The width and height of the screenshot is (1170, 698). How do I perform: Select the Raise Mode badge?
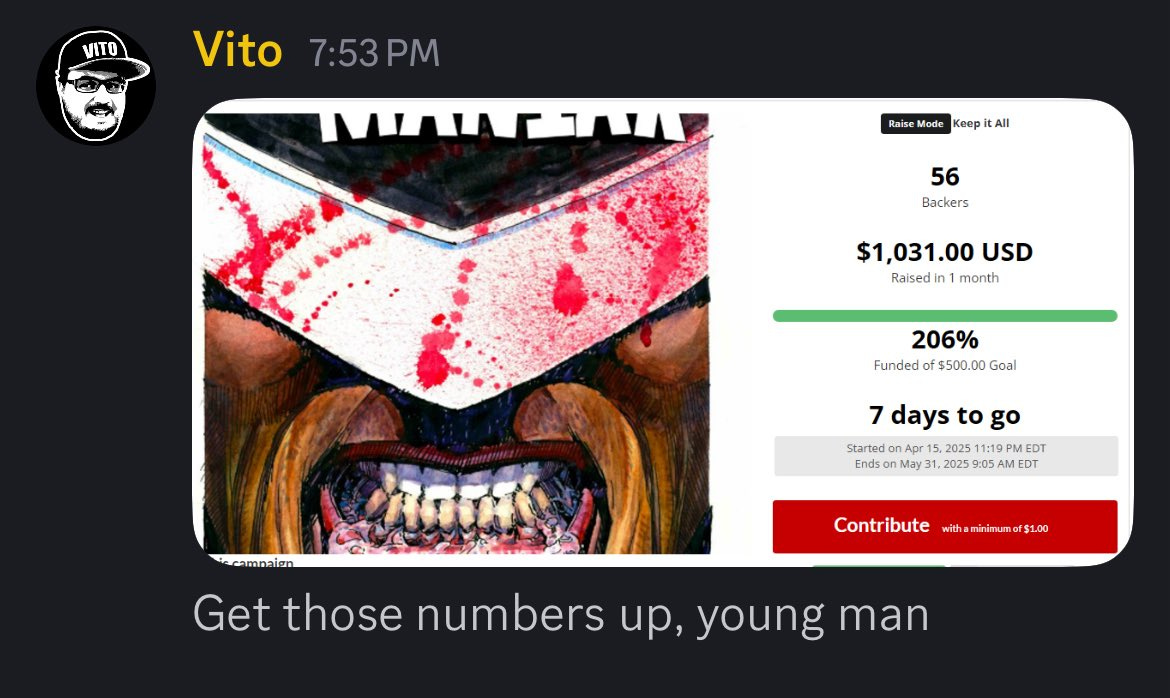tap(916, 124)
